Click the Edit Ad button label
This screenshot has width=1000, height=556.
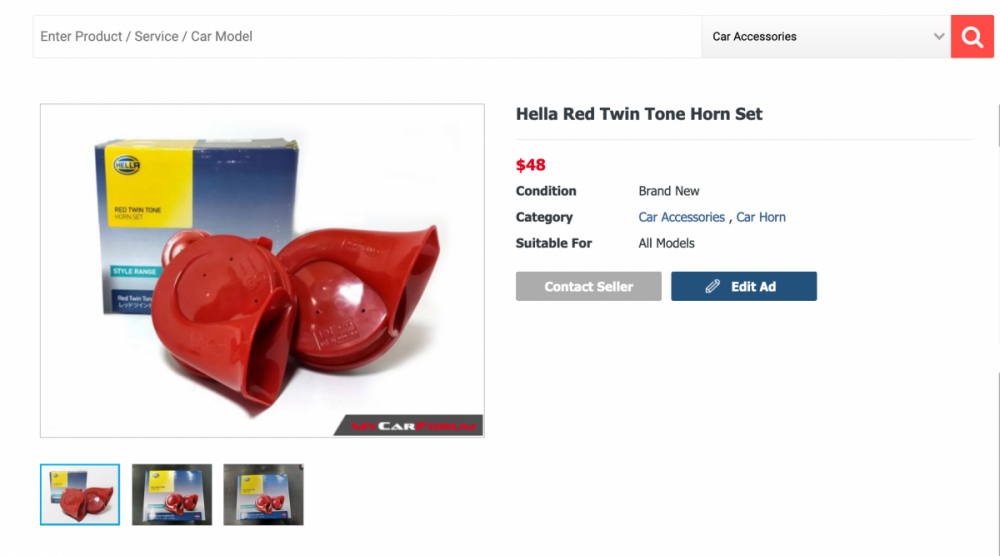coord(753,286)
